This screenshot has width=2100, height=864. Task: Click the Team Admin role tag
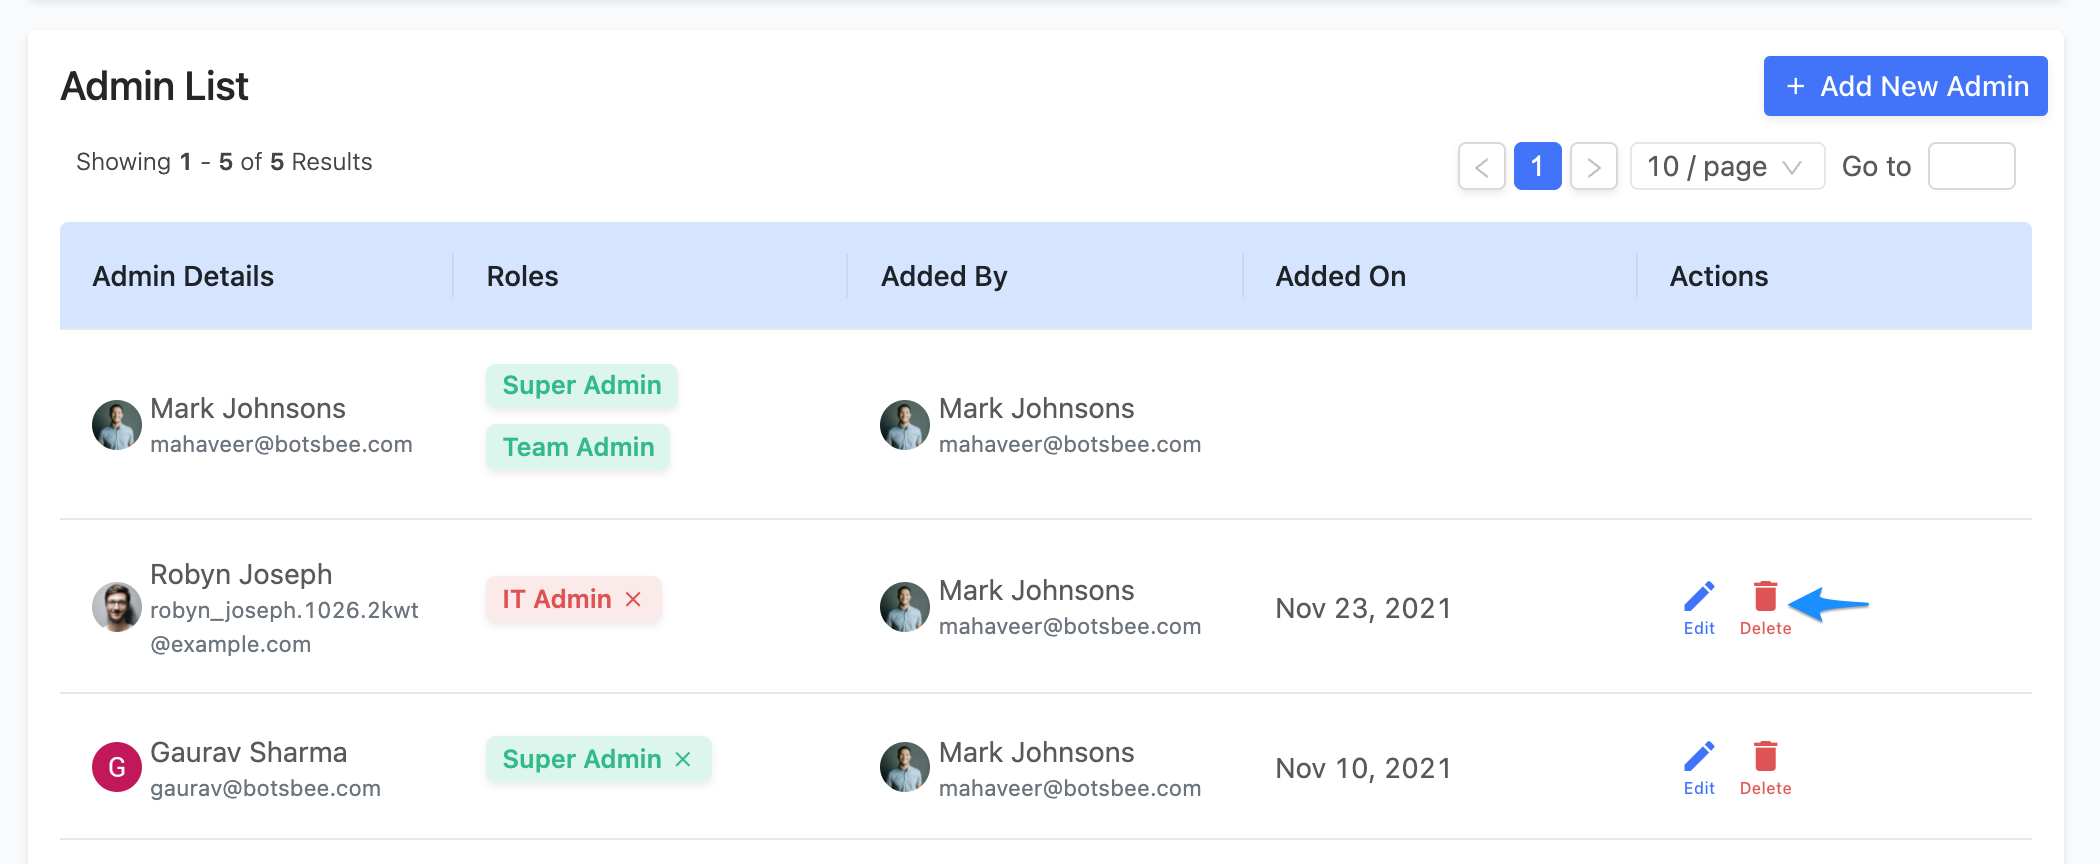578,447
